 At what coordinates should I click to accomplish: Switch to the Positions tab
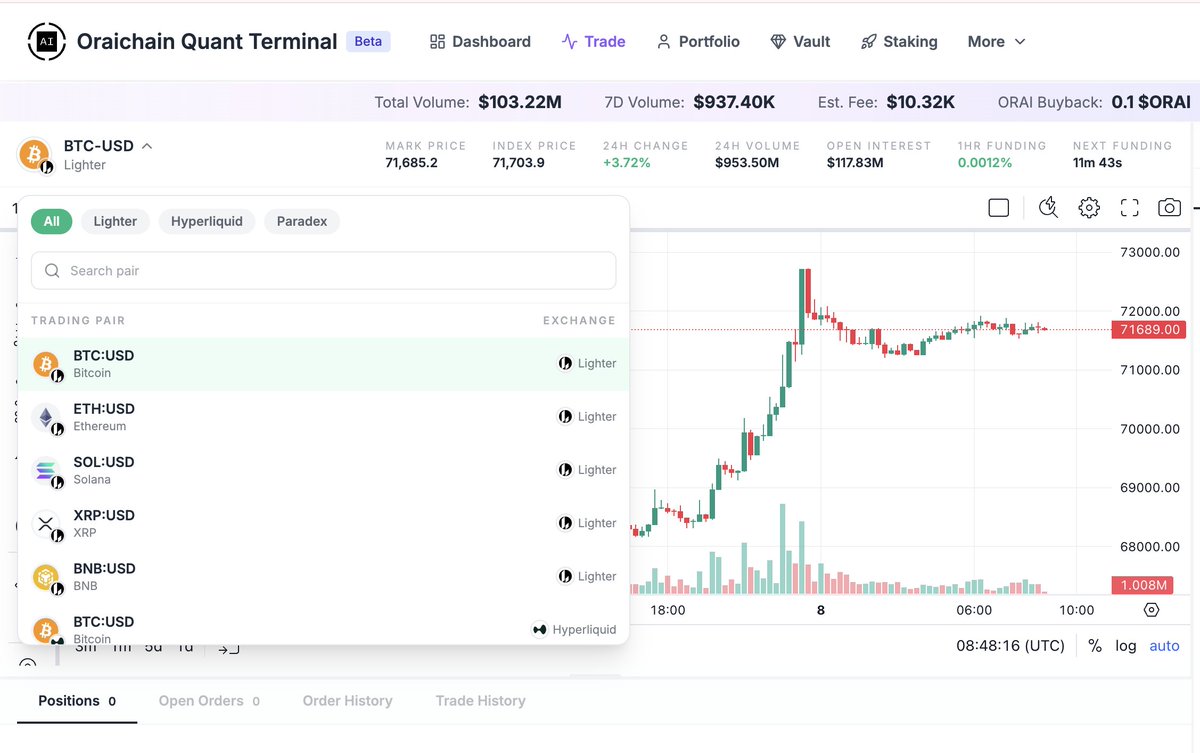[x=77, y=701]
